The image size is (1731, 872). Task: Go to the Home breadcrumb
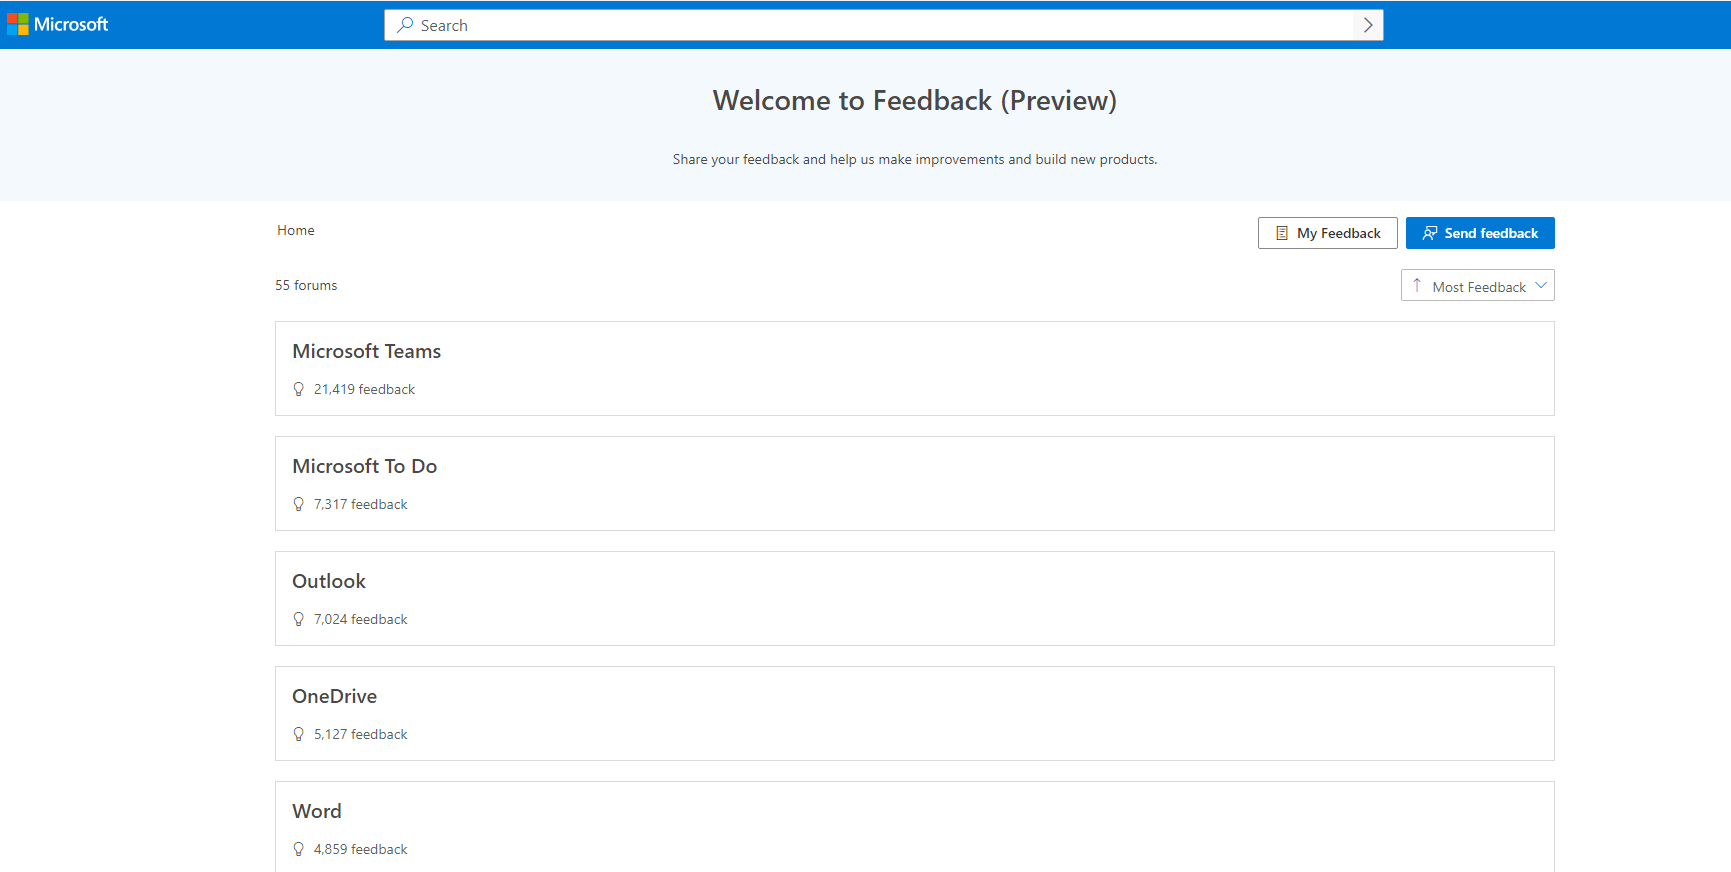[296, 230]
